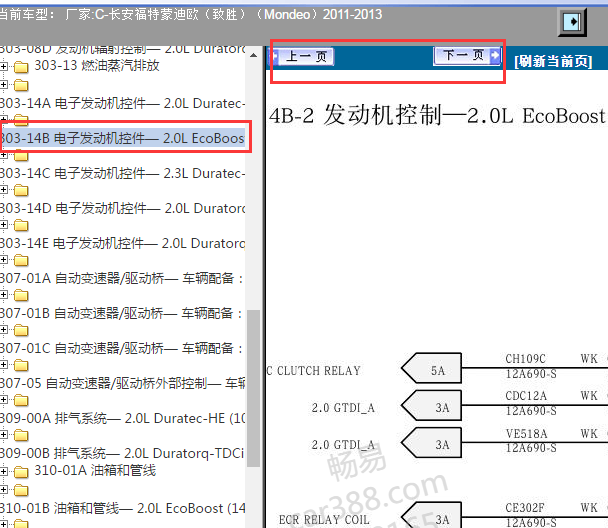This screenshot has width=608, height=528.
Task: Click wire code CH109C
Action: coord(525,359)
